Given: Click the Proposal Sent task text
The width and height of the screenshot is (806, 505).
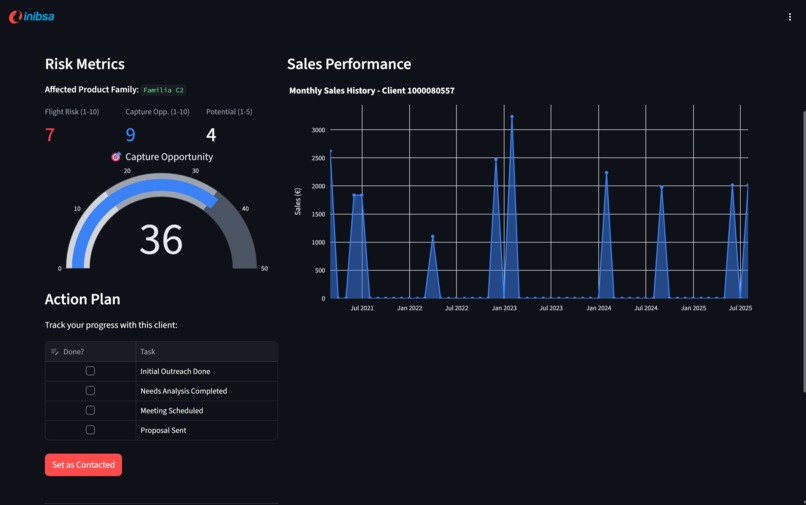Looking at the screenshot, I should pos(163,430).
